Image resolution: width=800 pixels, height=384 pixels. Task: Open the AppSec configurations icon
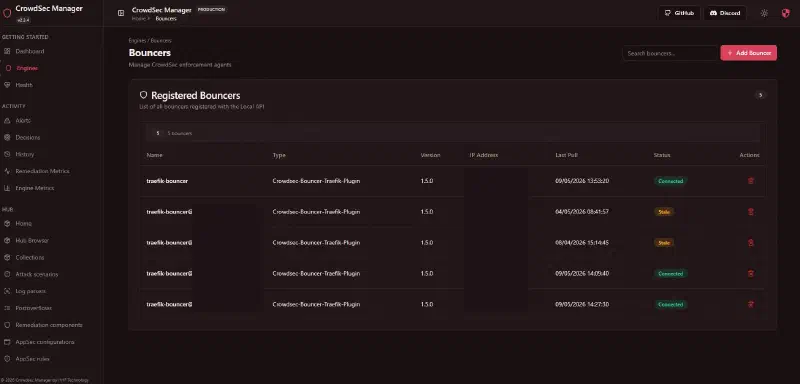coord(7,342)
